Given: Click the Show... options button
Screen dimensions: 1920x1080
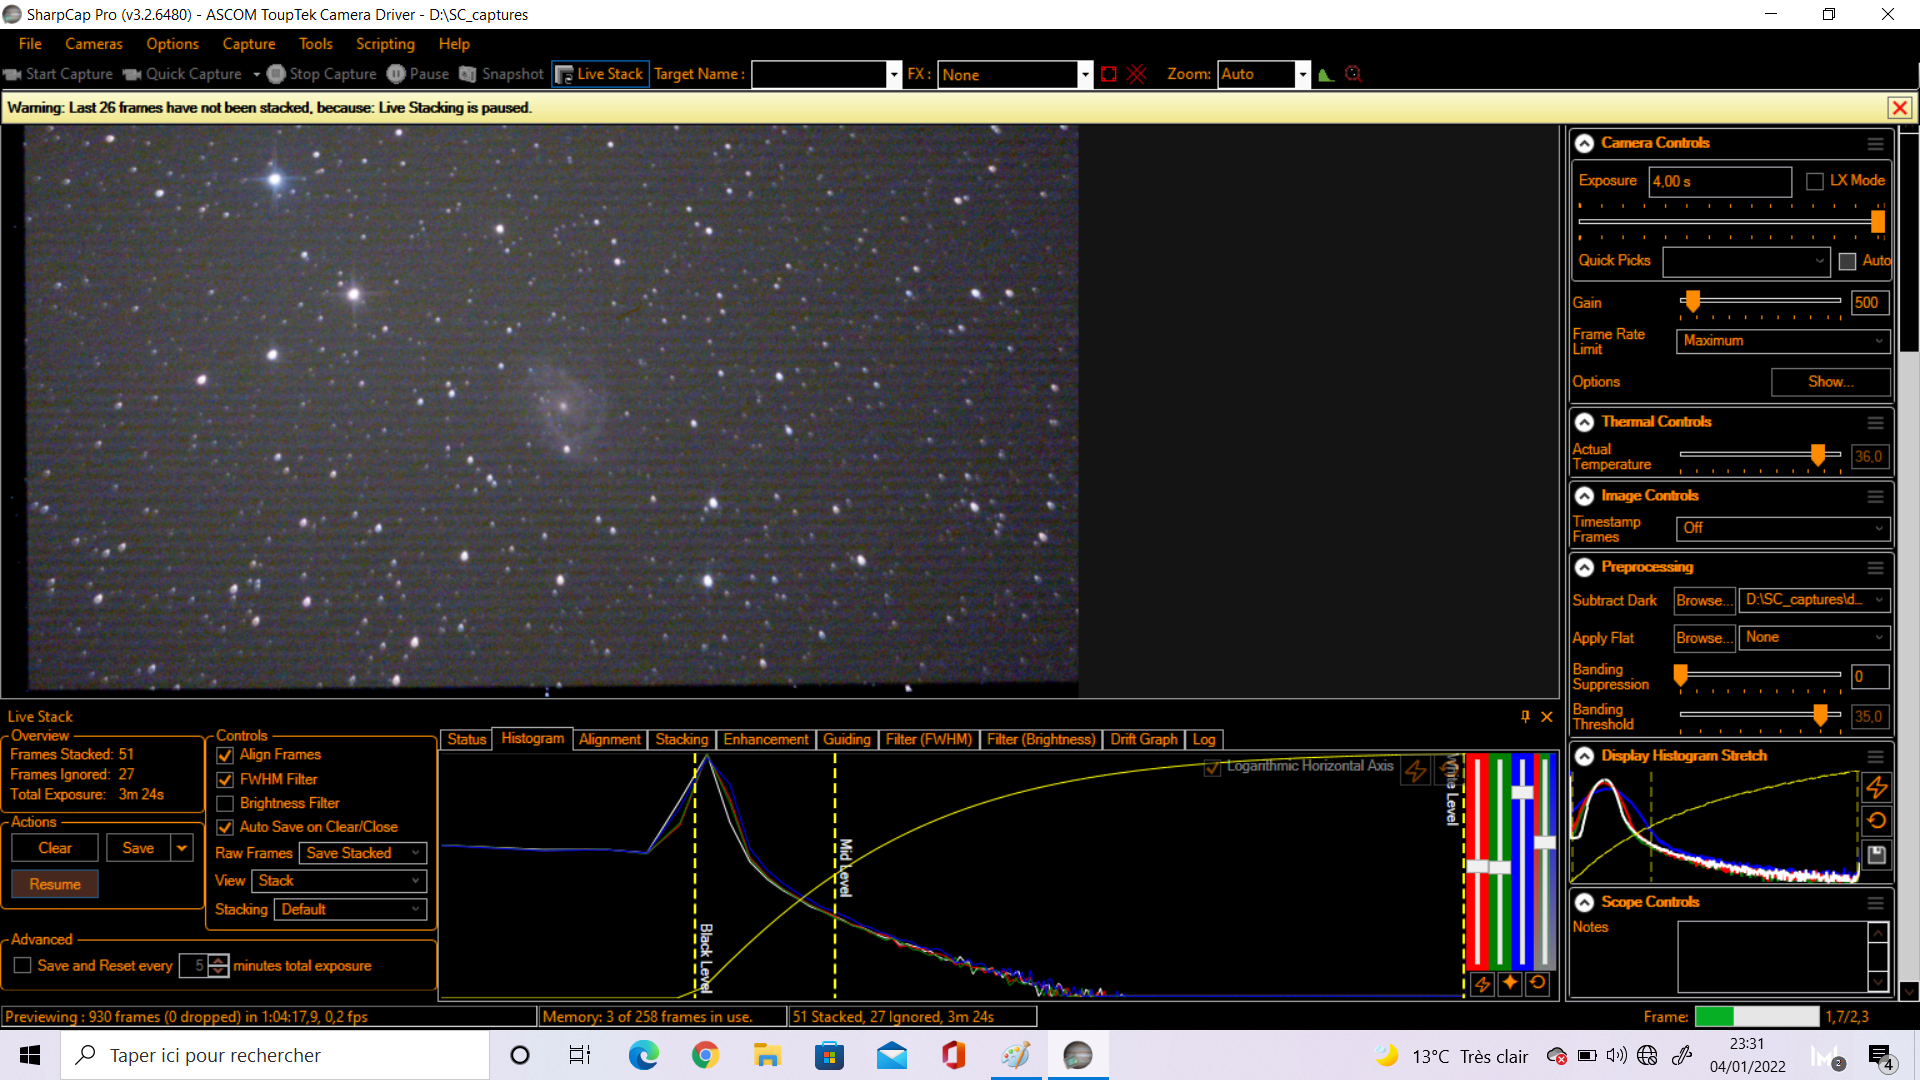Looking at the screenshot, I should click(1830, 382).
